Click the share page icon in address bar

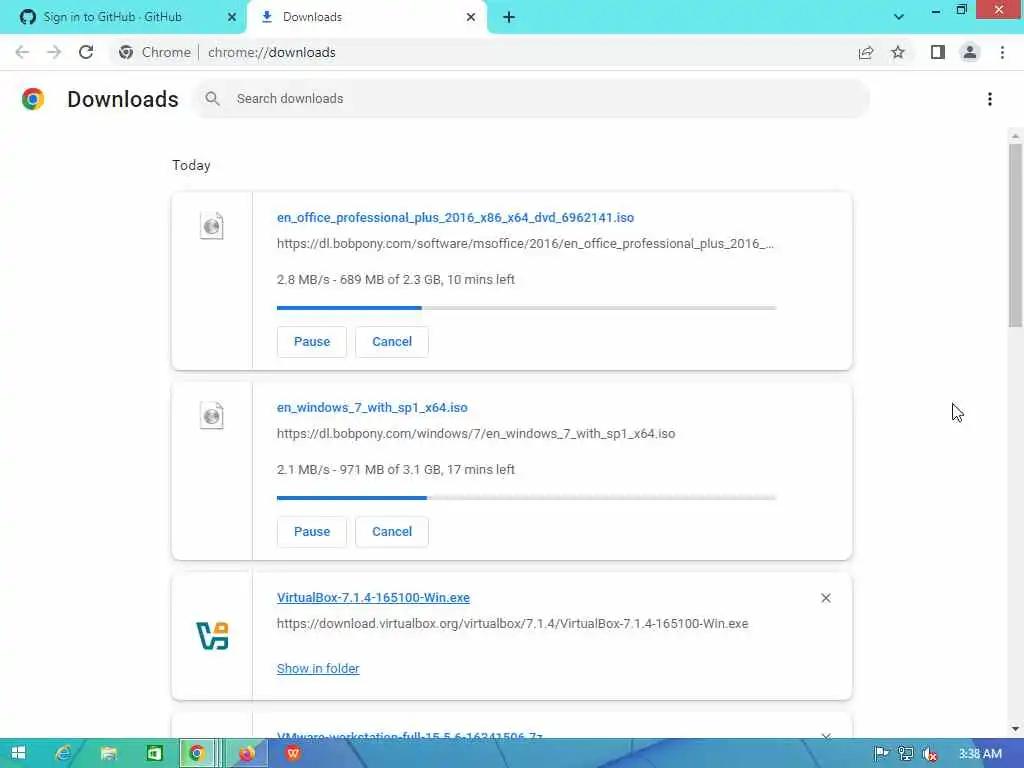click(x=866, y=52)
